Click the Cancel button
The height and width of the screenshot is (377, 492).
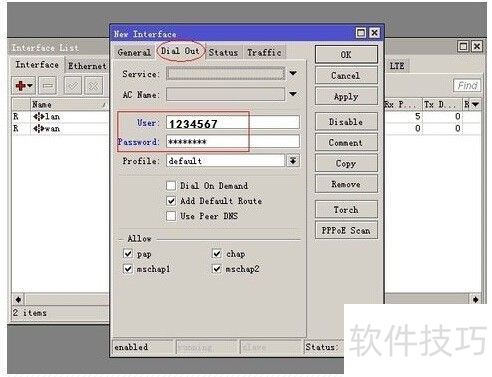pyautogui.click(x=346, y=76)
